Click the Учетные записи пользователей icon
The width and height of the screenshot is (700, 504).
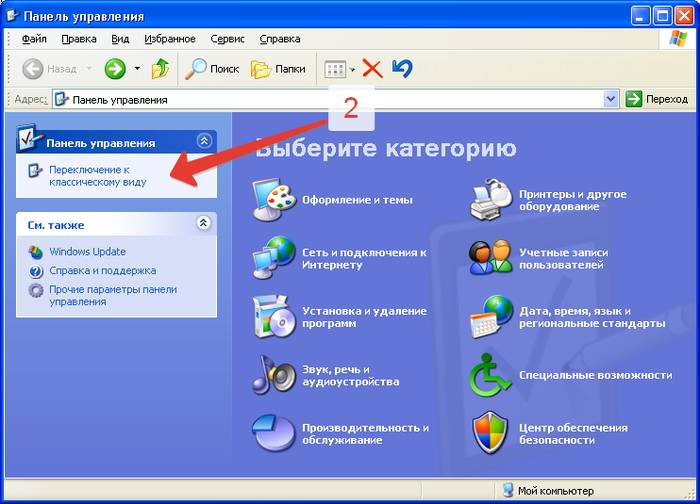(x=491, y=257)
